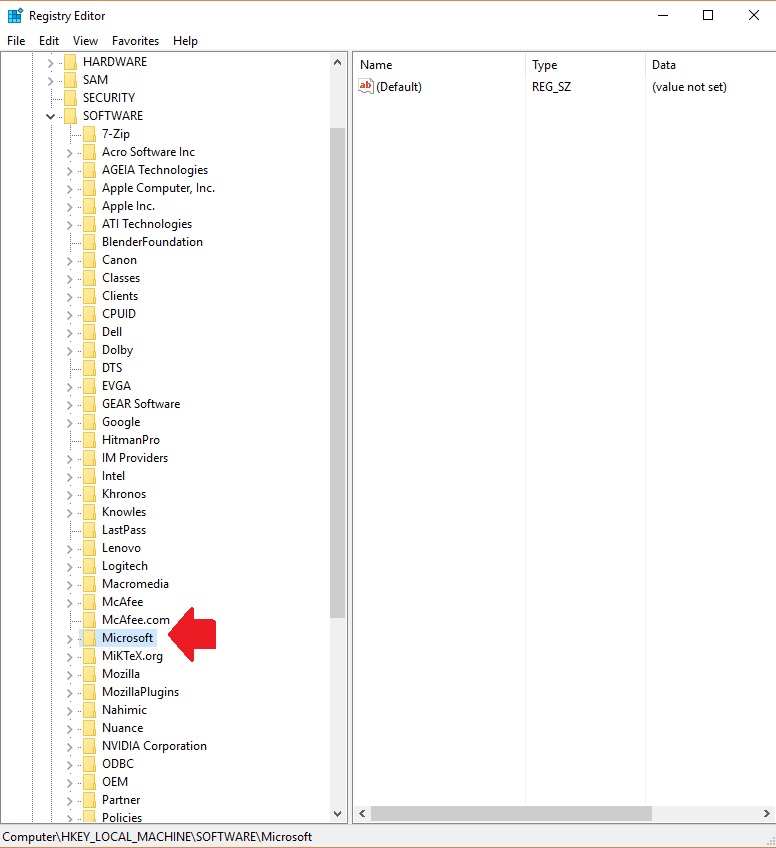The width and height of the screenshot is (776, 848).
Task: Expand the OEM key
Action: [x=69, y=783]
